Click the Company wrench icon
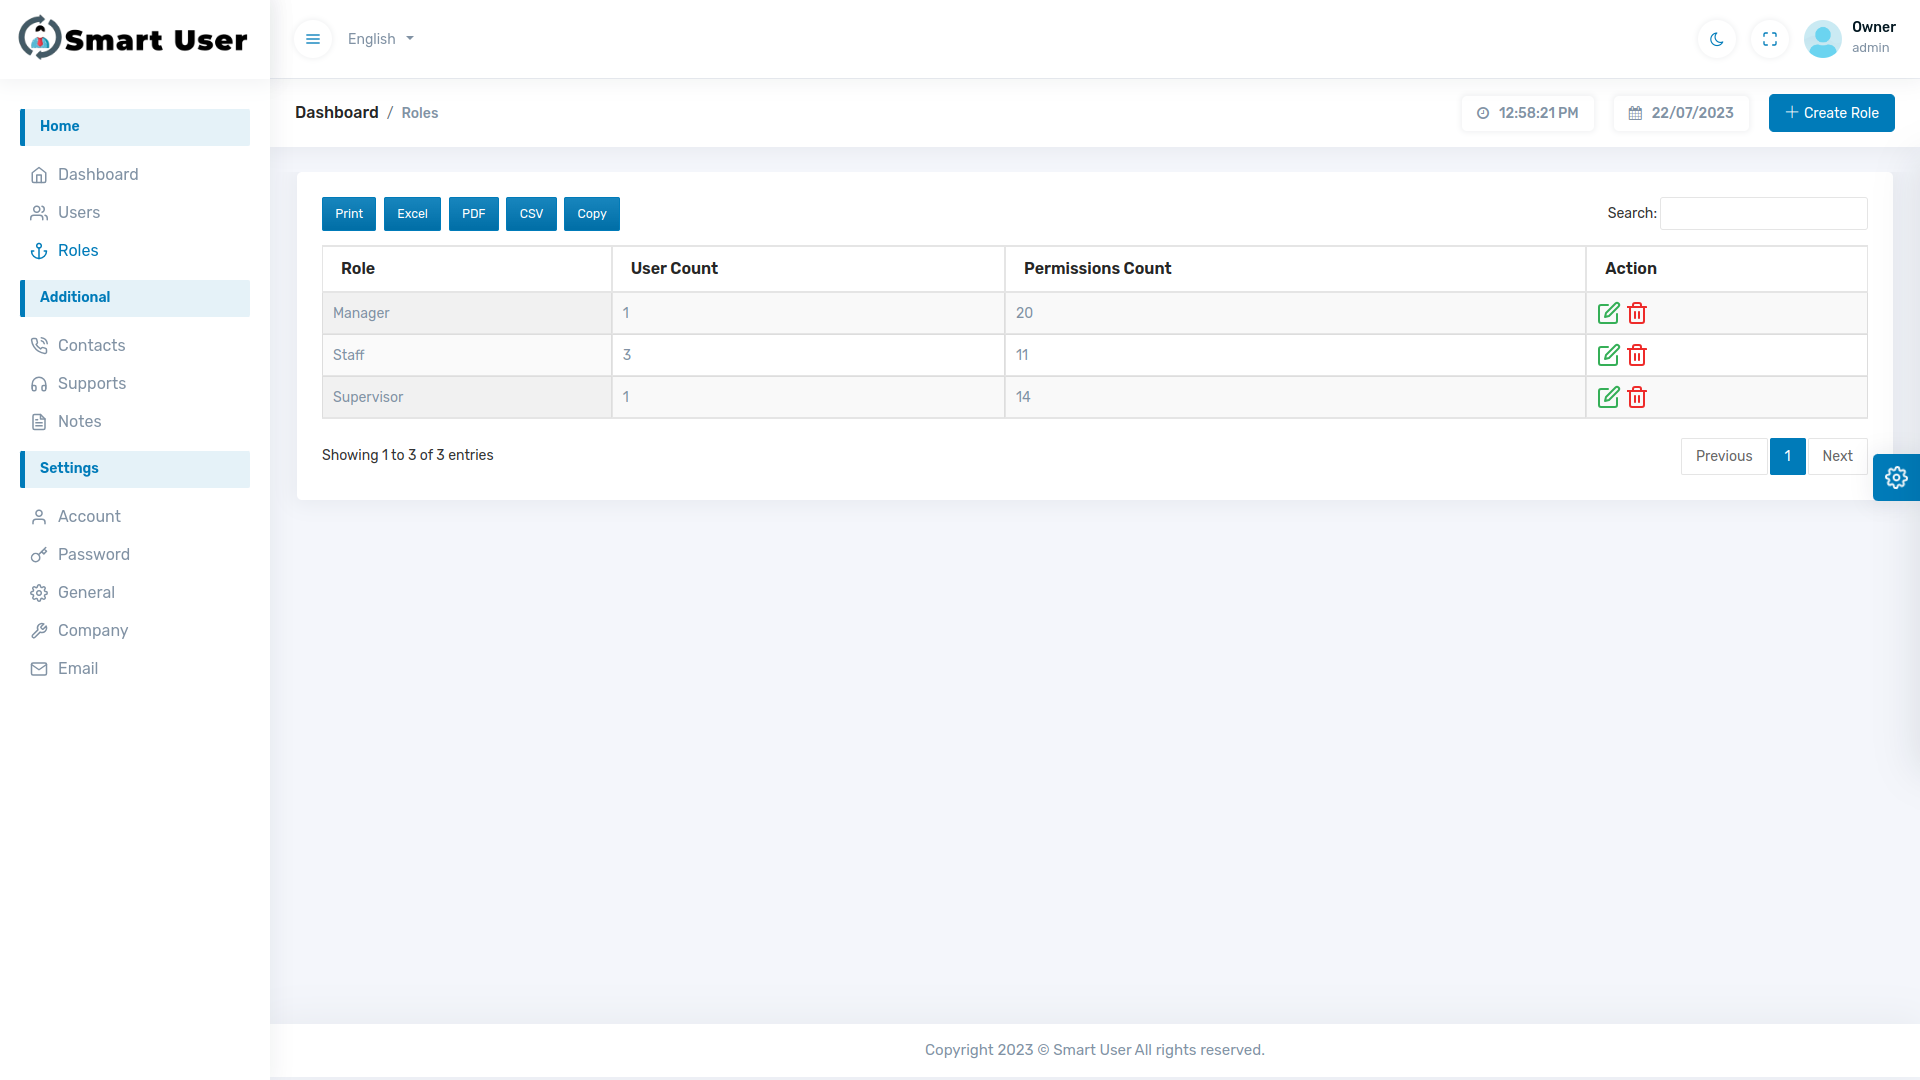This screenshot has height=1080, width=1920. click(x=39, y=630)
